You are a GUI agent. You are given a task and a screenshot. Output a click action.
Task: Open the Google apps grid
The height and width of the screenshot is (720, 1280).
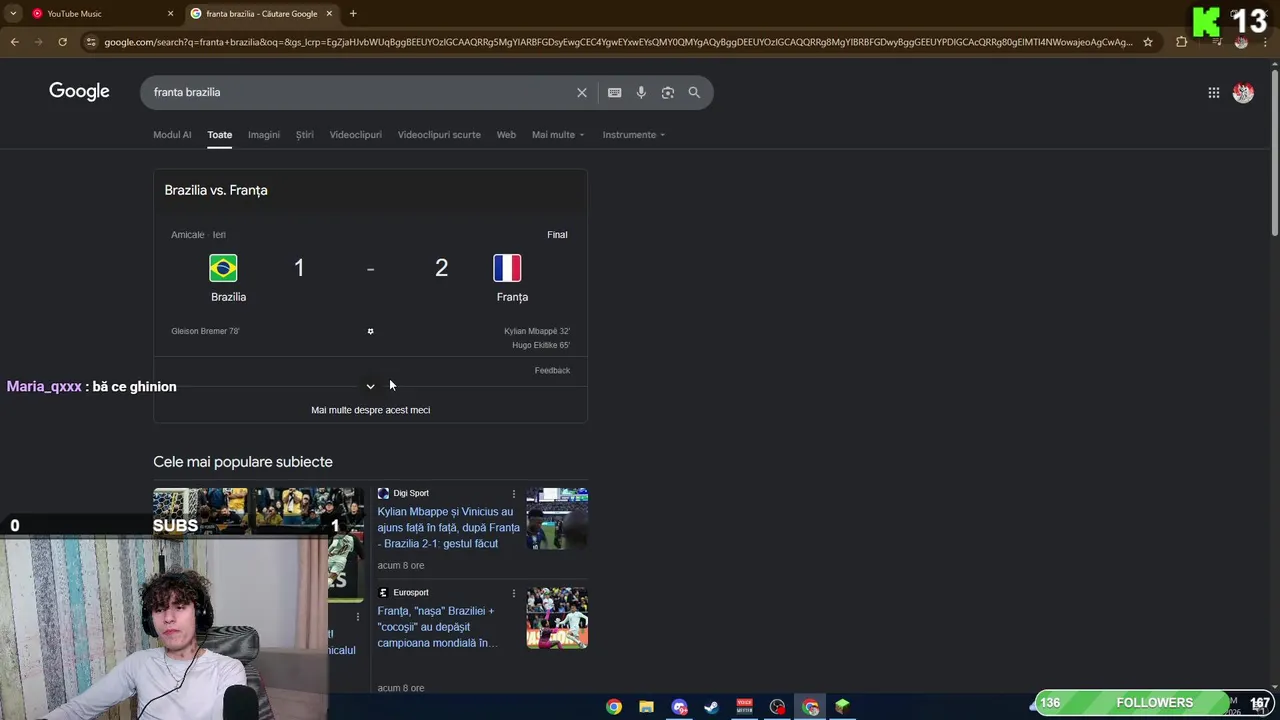coord(1213,92)
